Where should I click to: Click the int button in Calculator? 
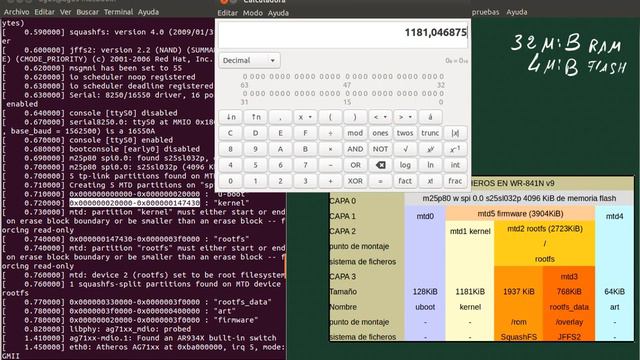tap(455, 165)
